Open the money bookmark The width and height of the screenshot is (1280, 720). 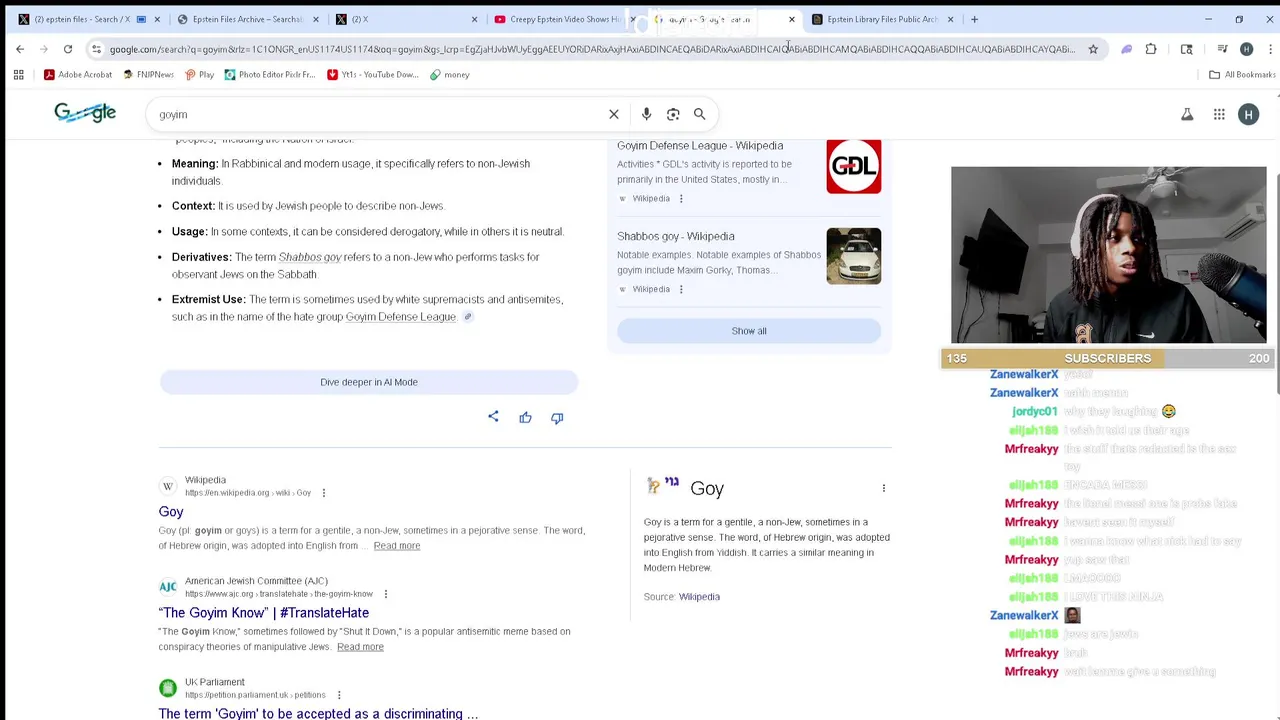450,74
